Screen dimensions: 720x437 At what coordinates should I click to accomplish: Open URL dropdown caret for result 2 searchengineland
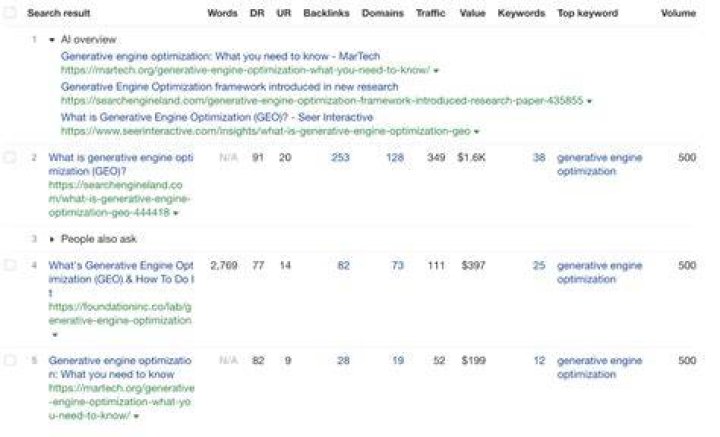click(x=176, y=213)
